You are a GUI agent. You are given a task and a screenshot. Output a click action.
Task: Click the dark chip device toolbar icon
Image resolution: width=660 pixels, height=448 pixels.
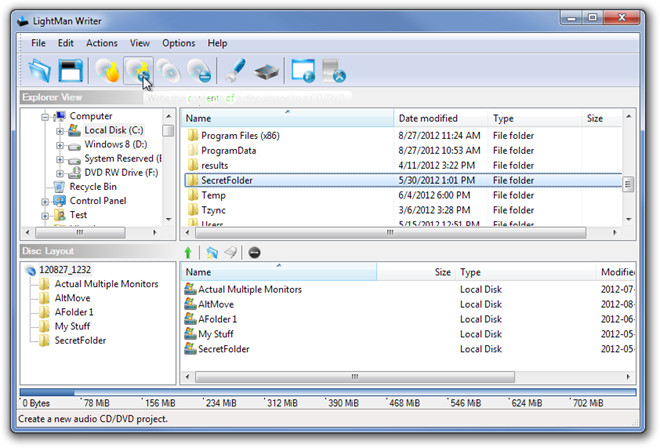[266, 72]
